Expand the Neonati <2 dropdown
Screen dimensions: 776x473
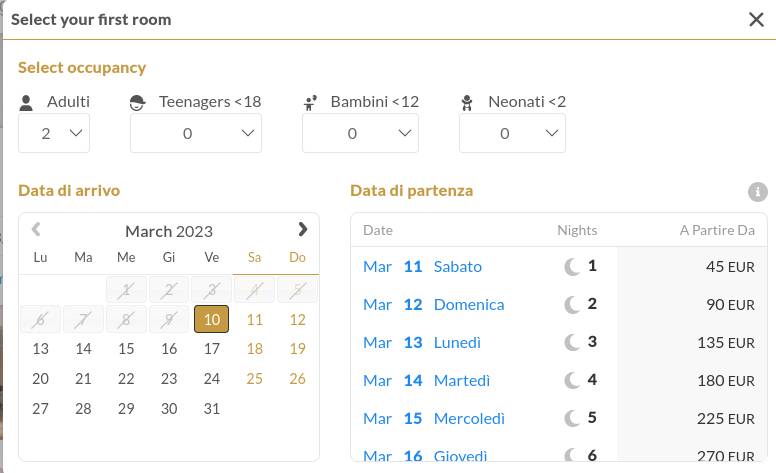pos(512,133)
